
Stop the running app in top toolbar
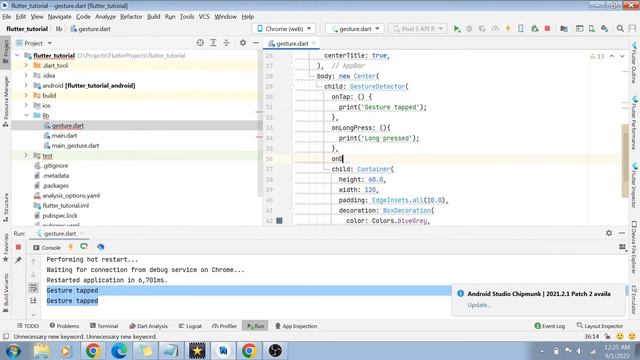coord(547,29)
